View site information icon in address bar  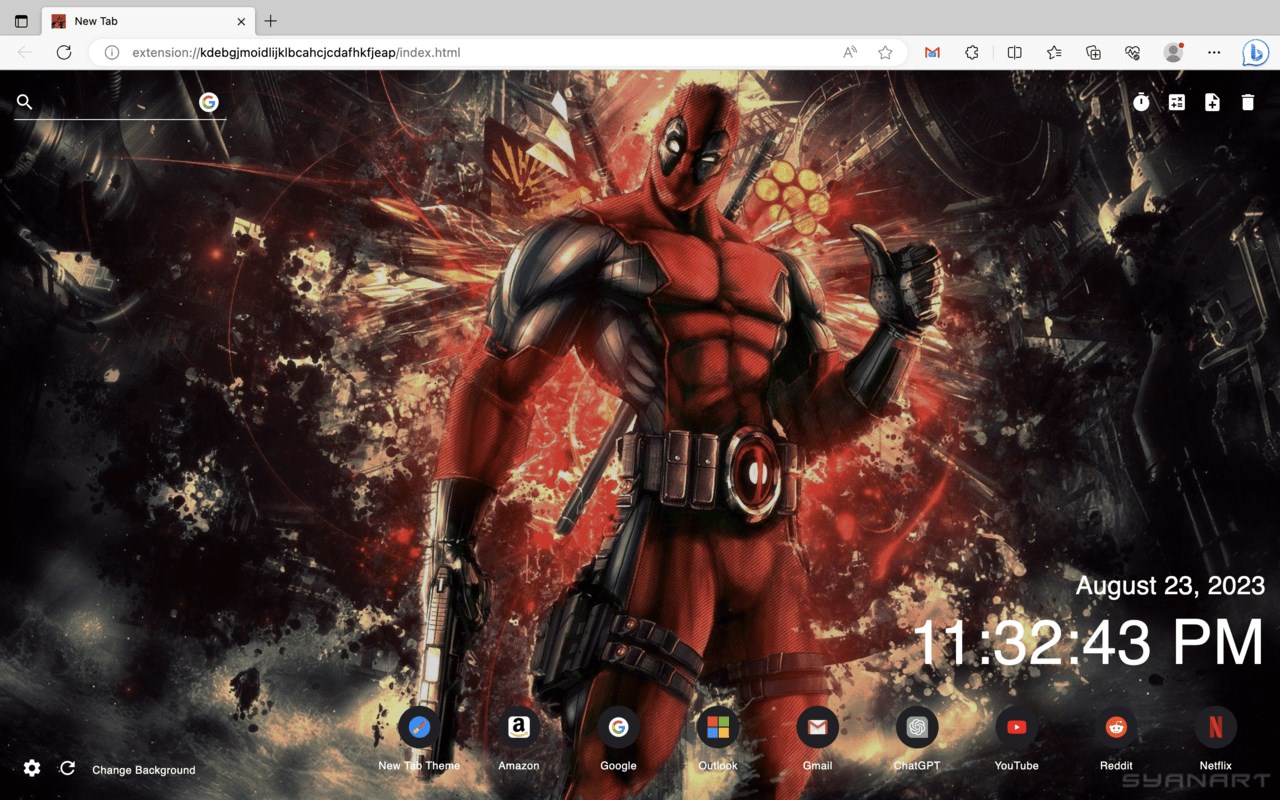point(112,53)
